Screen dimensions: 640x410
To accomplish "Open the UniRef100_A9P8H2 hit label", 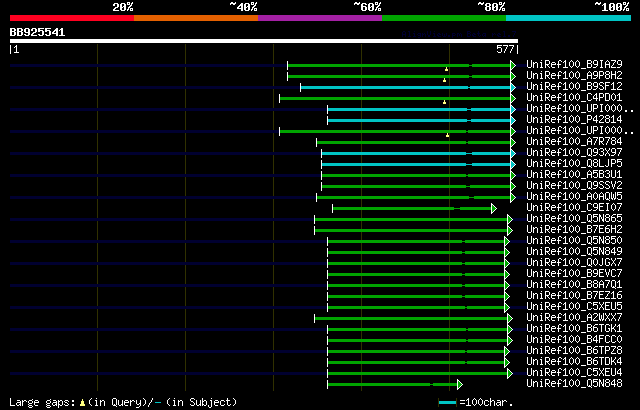I will tap(574, 75).
